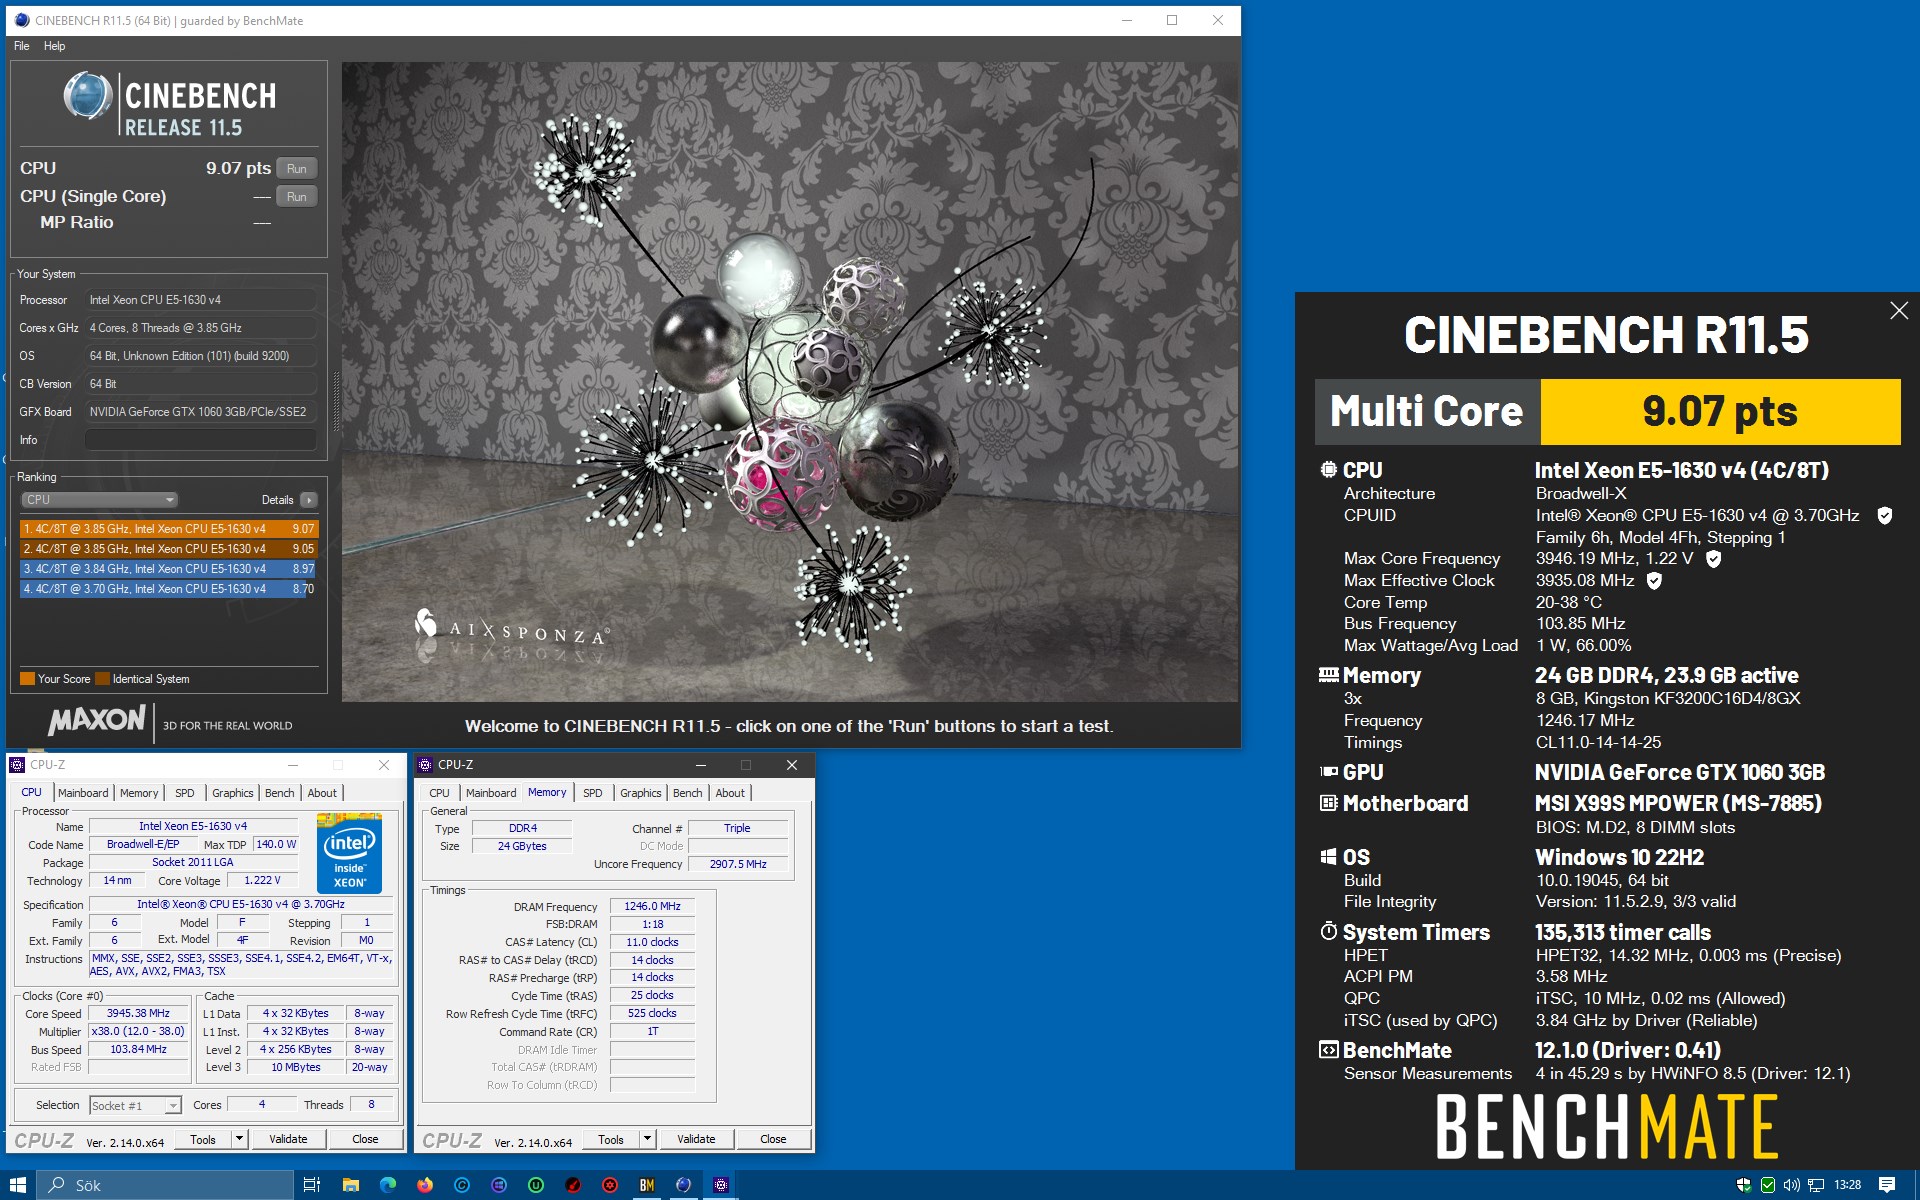Open Task View from the taskbar
Screen dimensions: 1920x1200
311,1185
